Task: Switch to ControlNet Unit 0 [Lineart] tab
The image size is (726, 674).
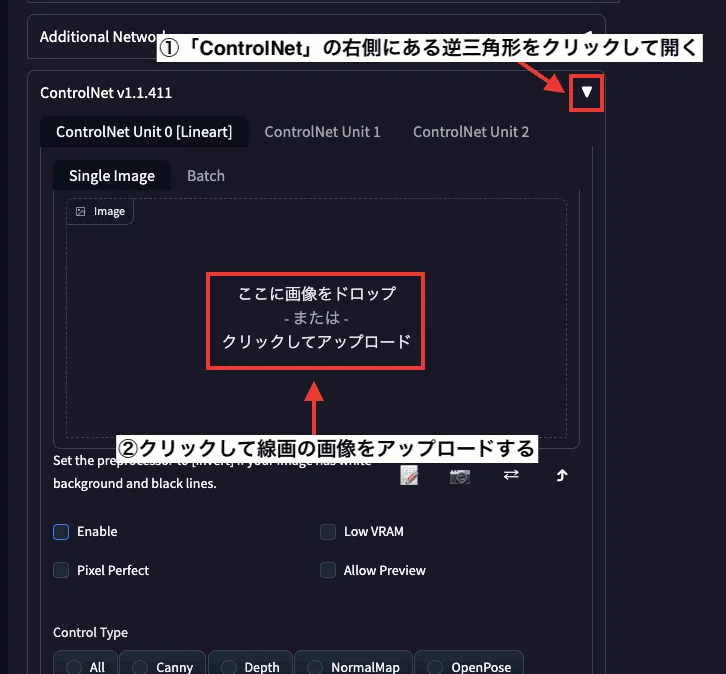Action: (x=144, y=132)
